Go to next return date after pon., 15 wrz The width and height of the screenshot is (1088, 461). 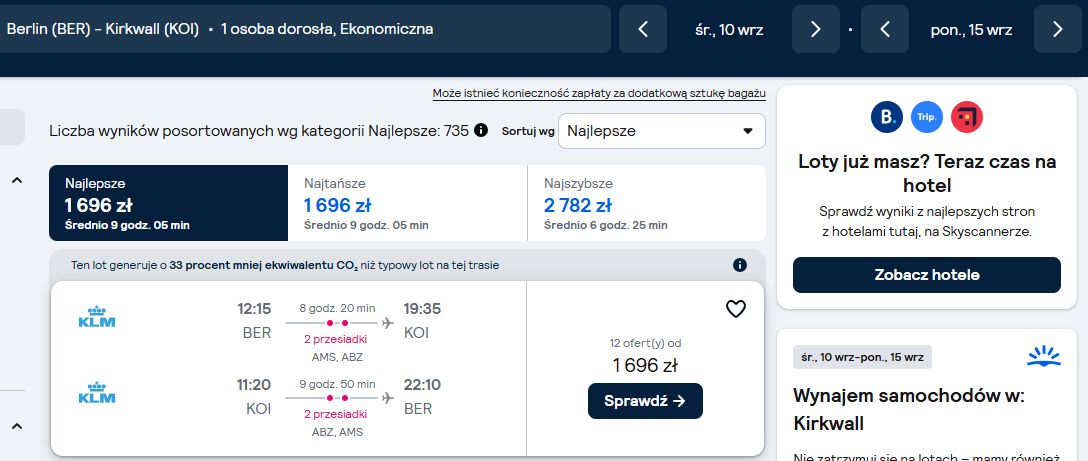pyautogui.click(x=1057, y=29)
